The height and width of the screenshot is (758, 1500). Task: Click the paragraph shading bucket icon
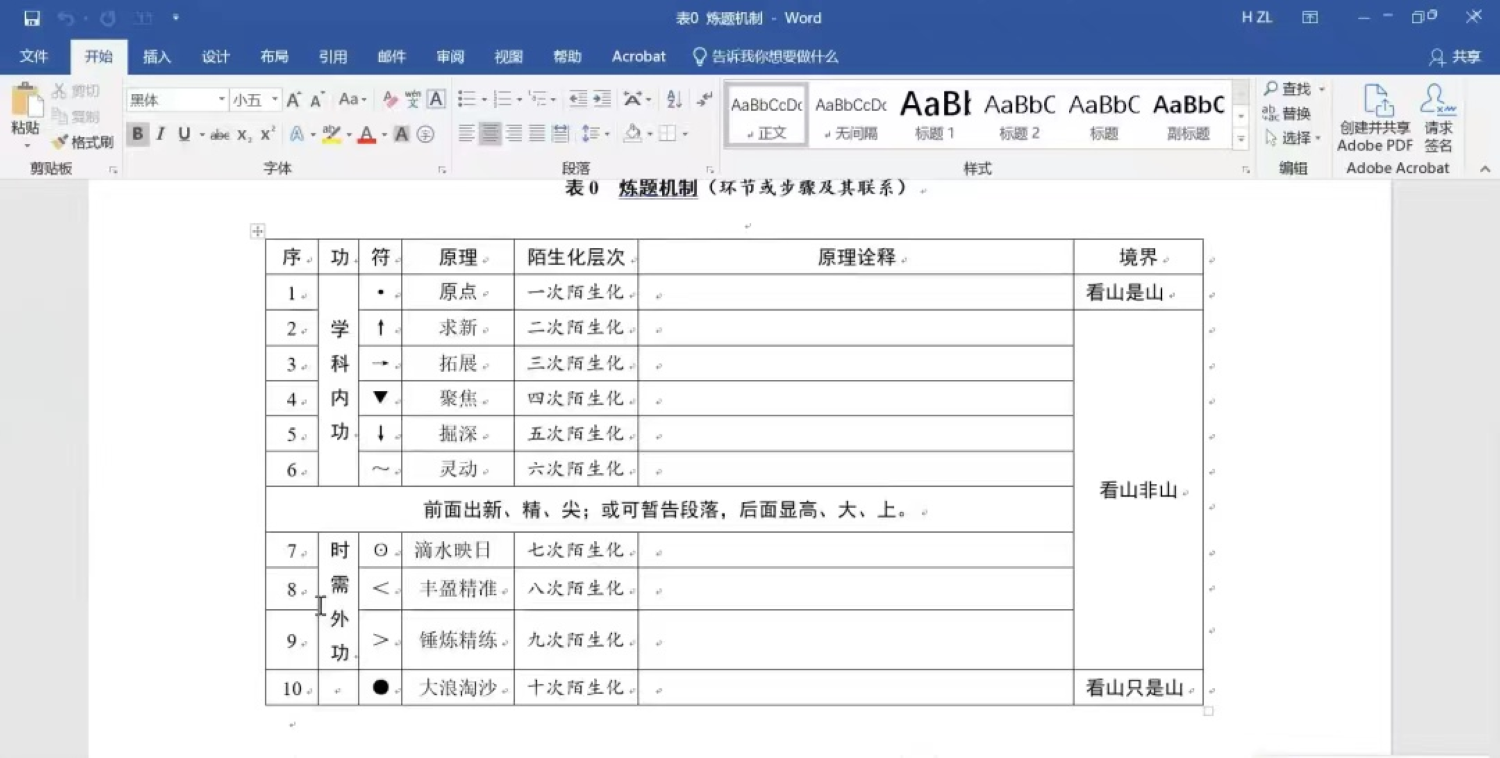tap(632, 133)
